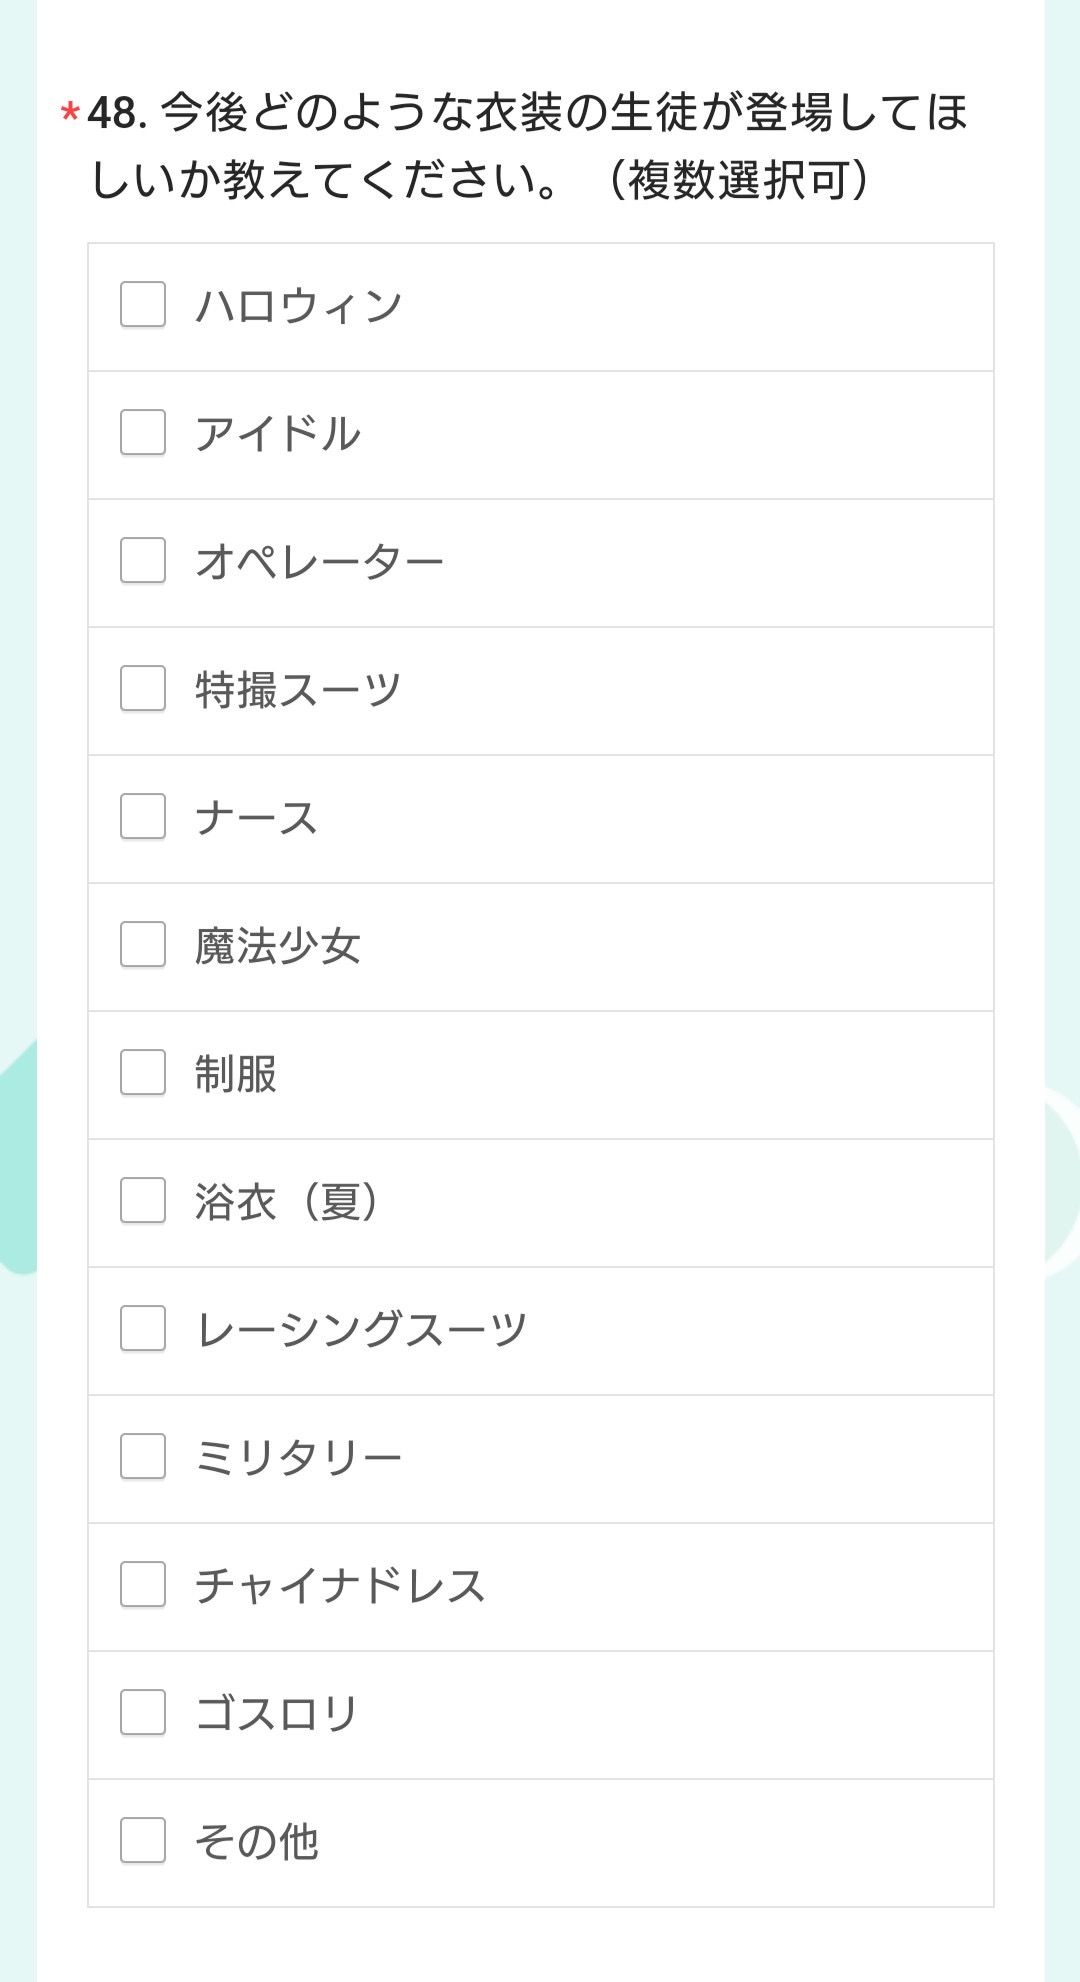The image size is (1080, 1982).
Task: Tick the アイドル option box
Action: tap(143, 433)
